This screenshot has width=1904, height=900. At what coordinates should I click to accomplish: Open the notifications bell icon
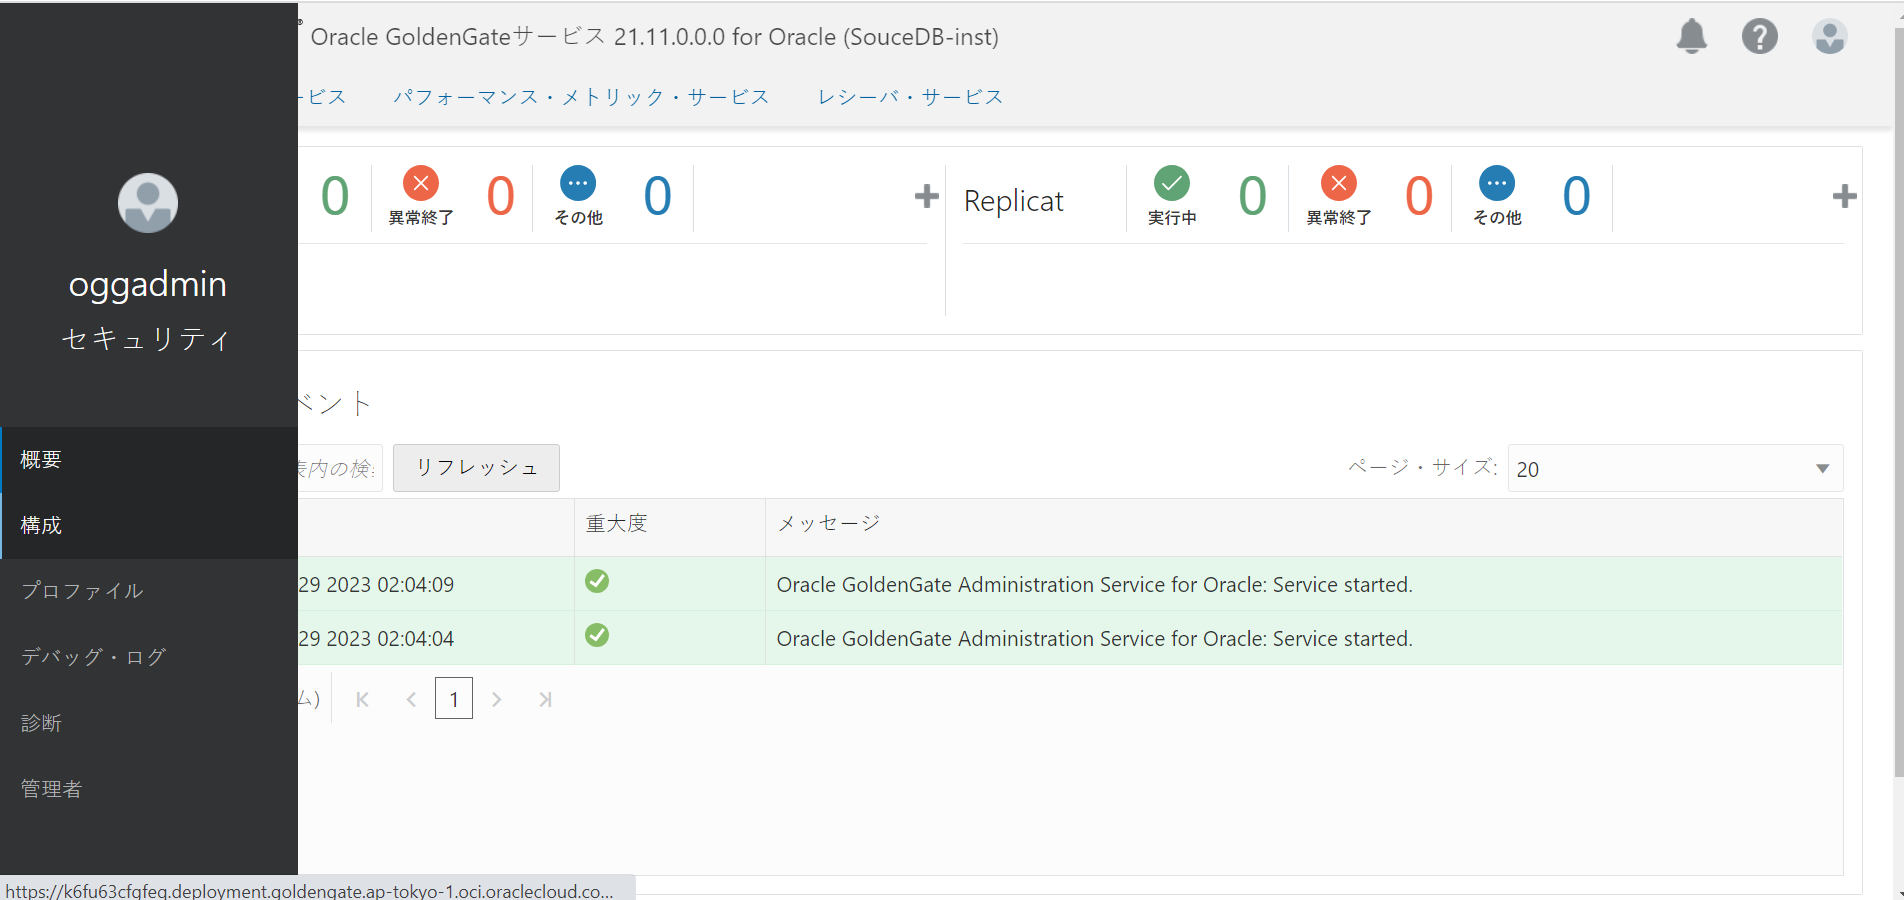pos(1691,37)
